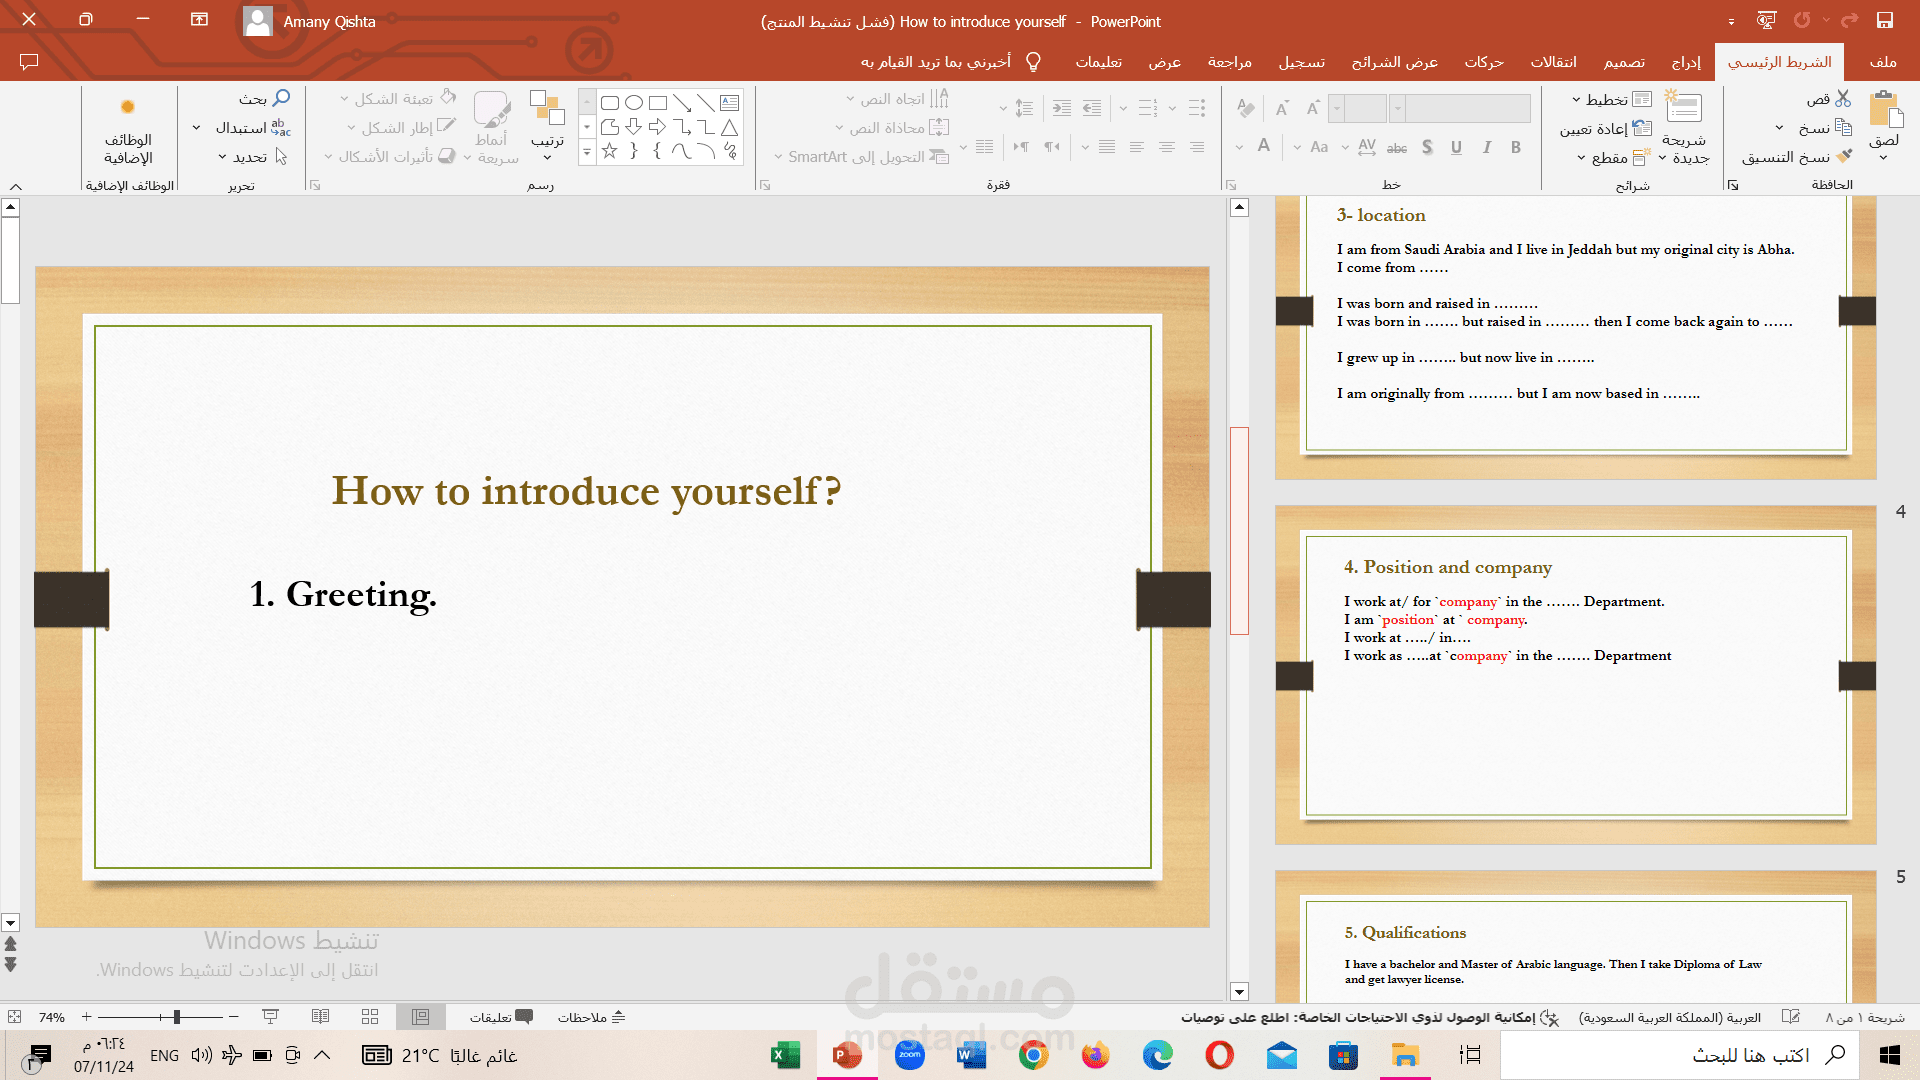Image resolution: width=1920 pixels, height=1080 pixels.
Task: Toggle the Comments (تعليقات) pane
Action: click(501, 1017)
